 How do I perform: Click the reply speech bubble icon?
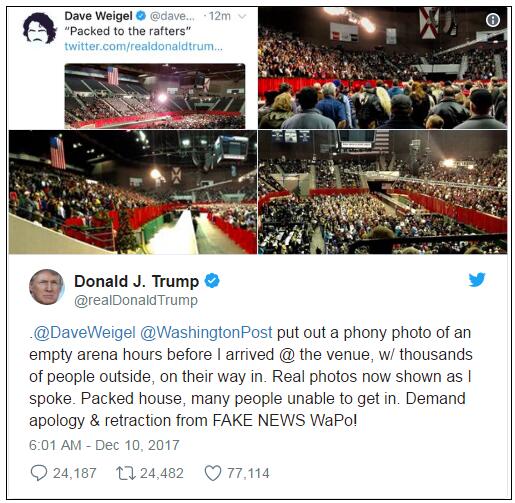pos(39,473)
